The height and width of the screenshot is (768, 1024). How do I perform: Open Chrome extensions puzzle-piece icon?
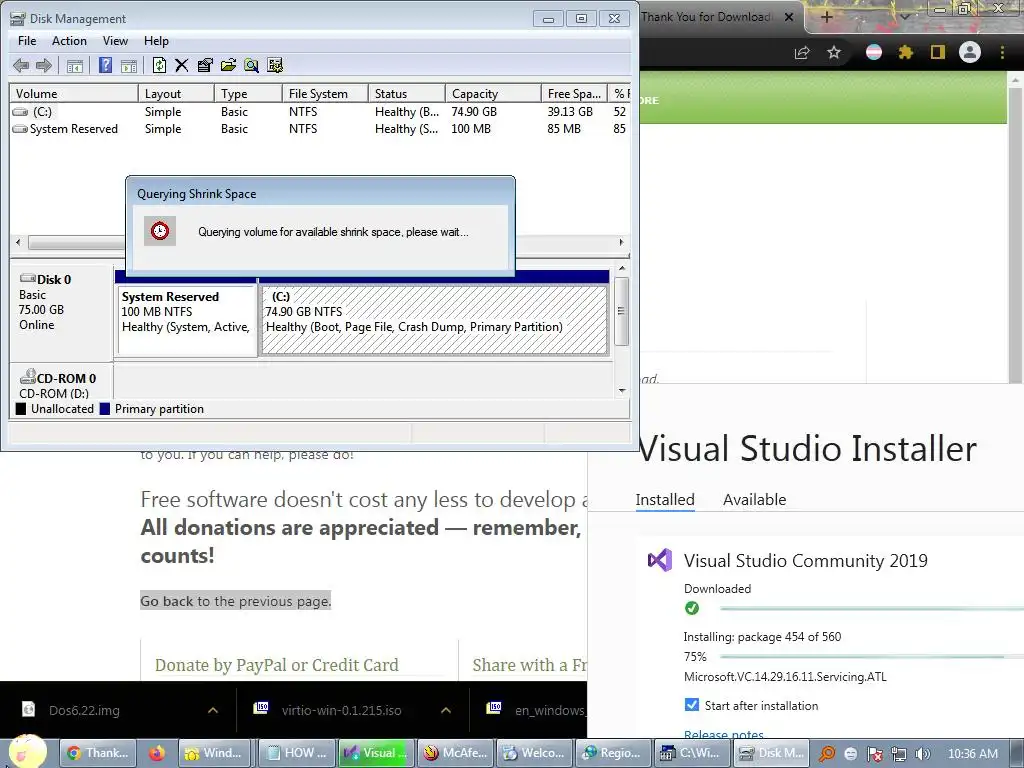tap(905, 52)
